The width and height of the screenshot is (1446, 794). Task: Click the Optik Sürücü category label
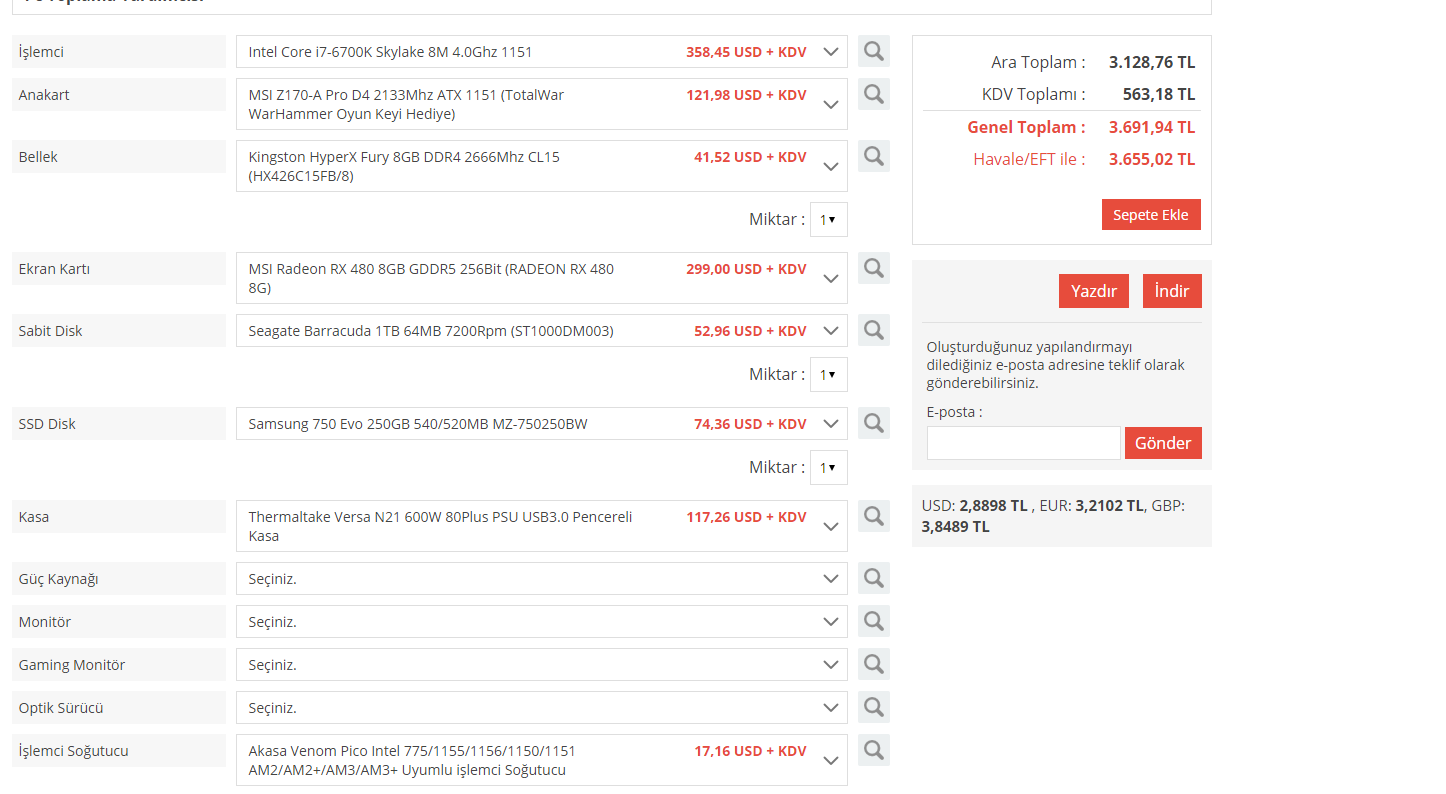pos(119,708)
